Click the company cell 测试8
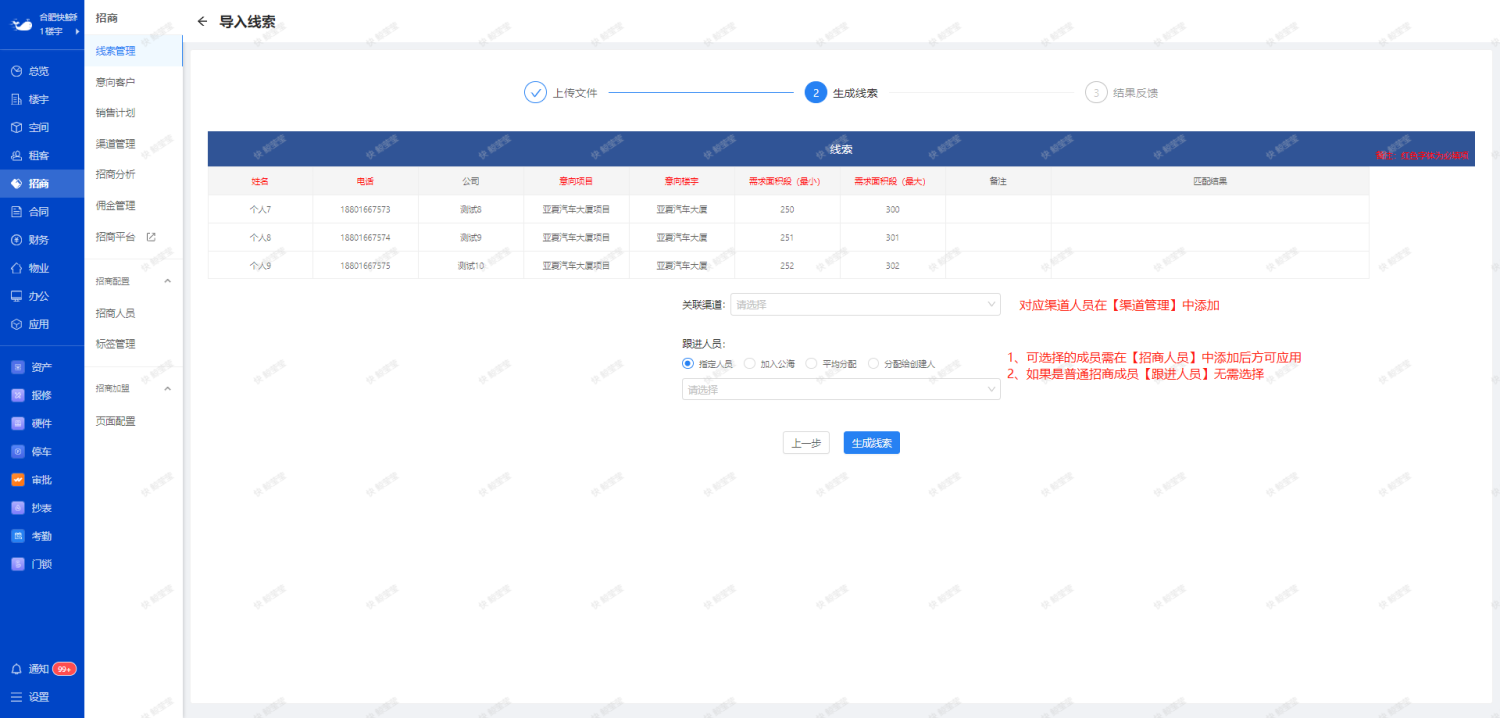The image size is (1500, 718). [471, 209]
